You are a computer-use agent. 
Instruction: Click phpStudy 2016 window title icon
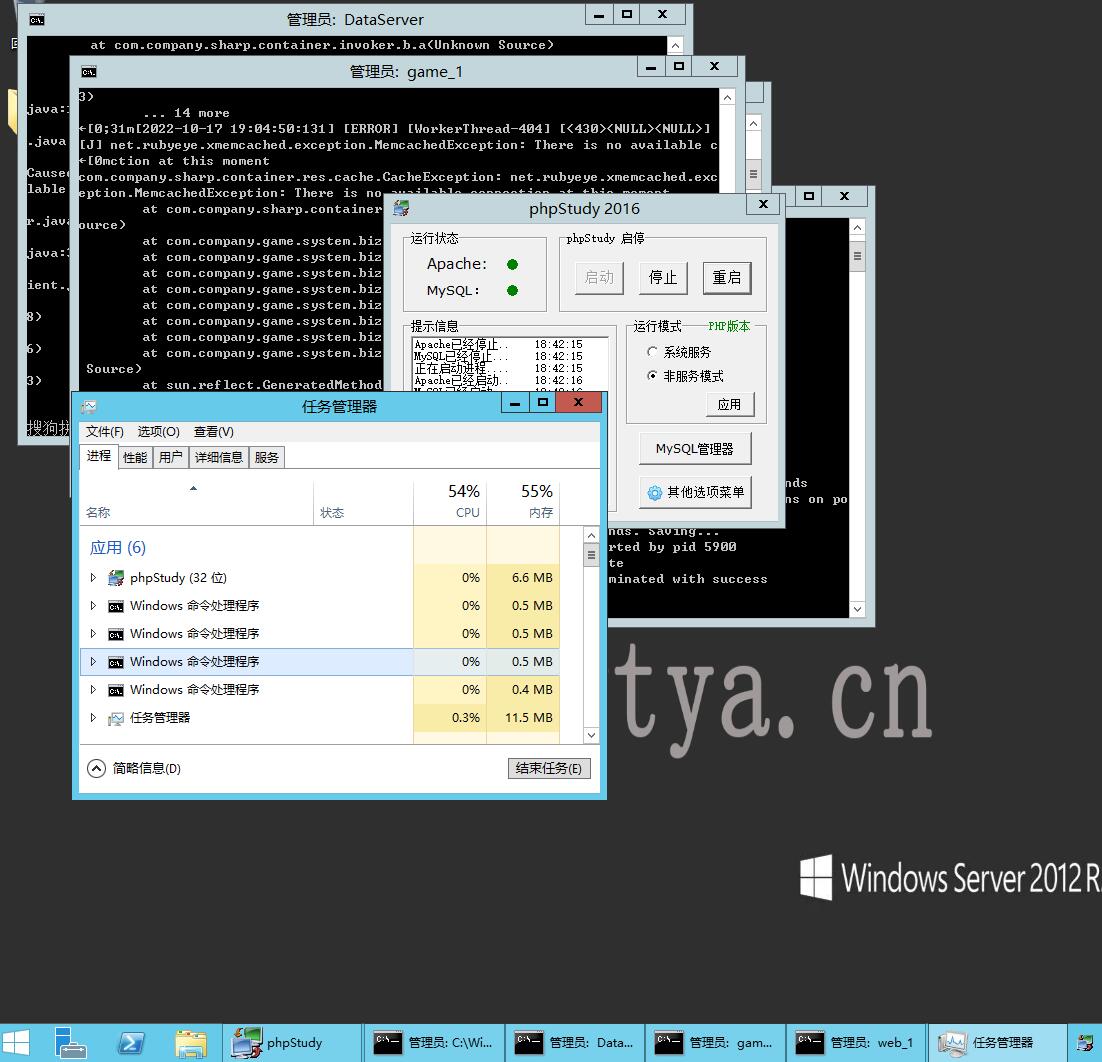tap(401, 208)
